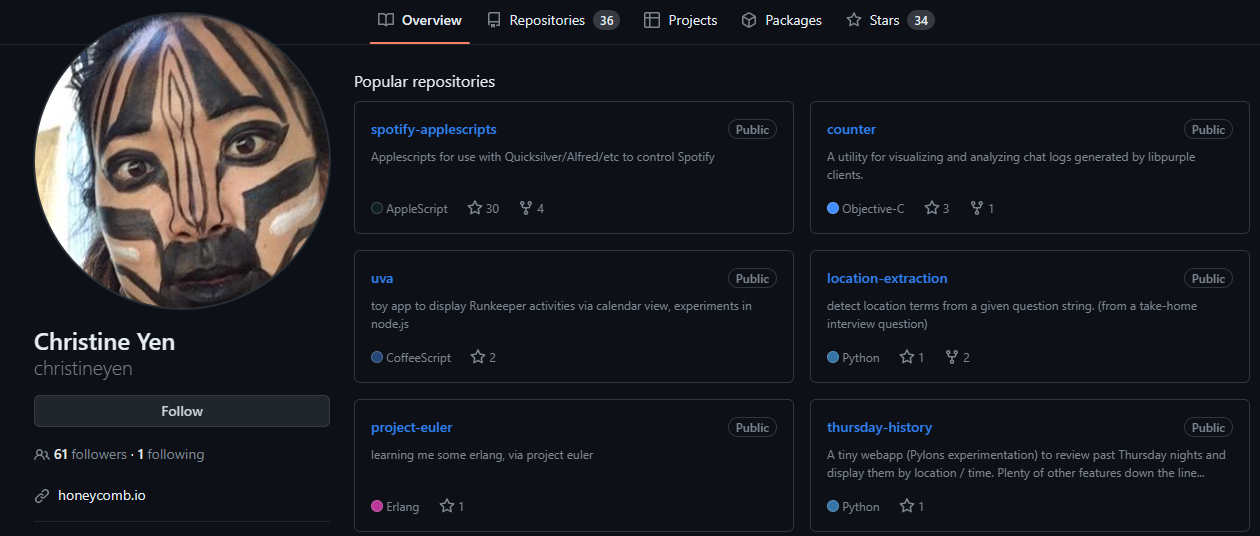Open the project-euler repository

pos(412,427)
